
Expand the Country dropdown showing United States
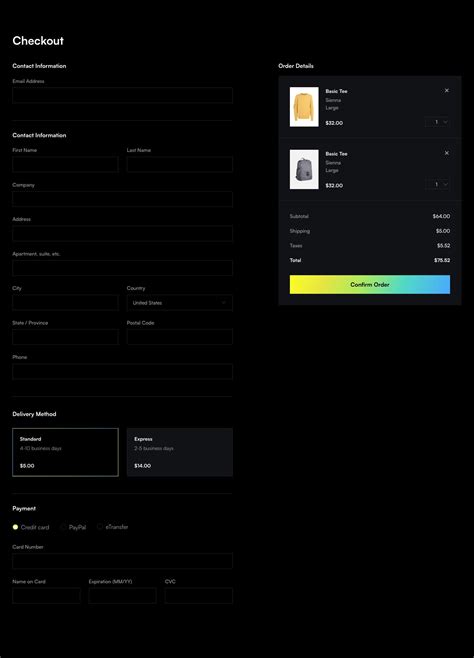click(180, 303)
